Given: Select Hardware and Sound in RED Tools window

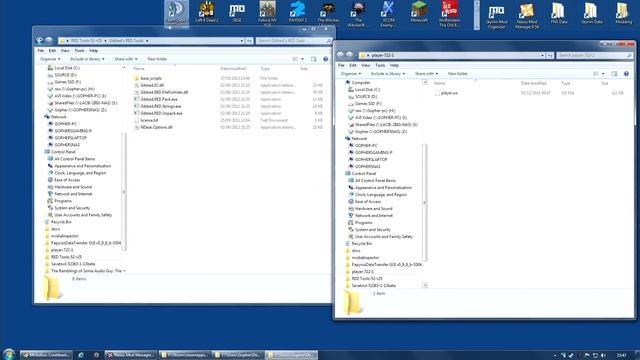Looking at the screenshot, I should point(70,187).
